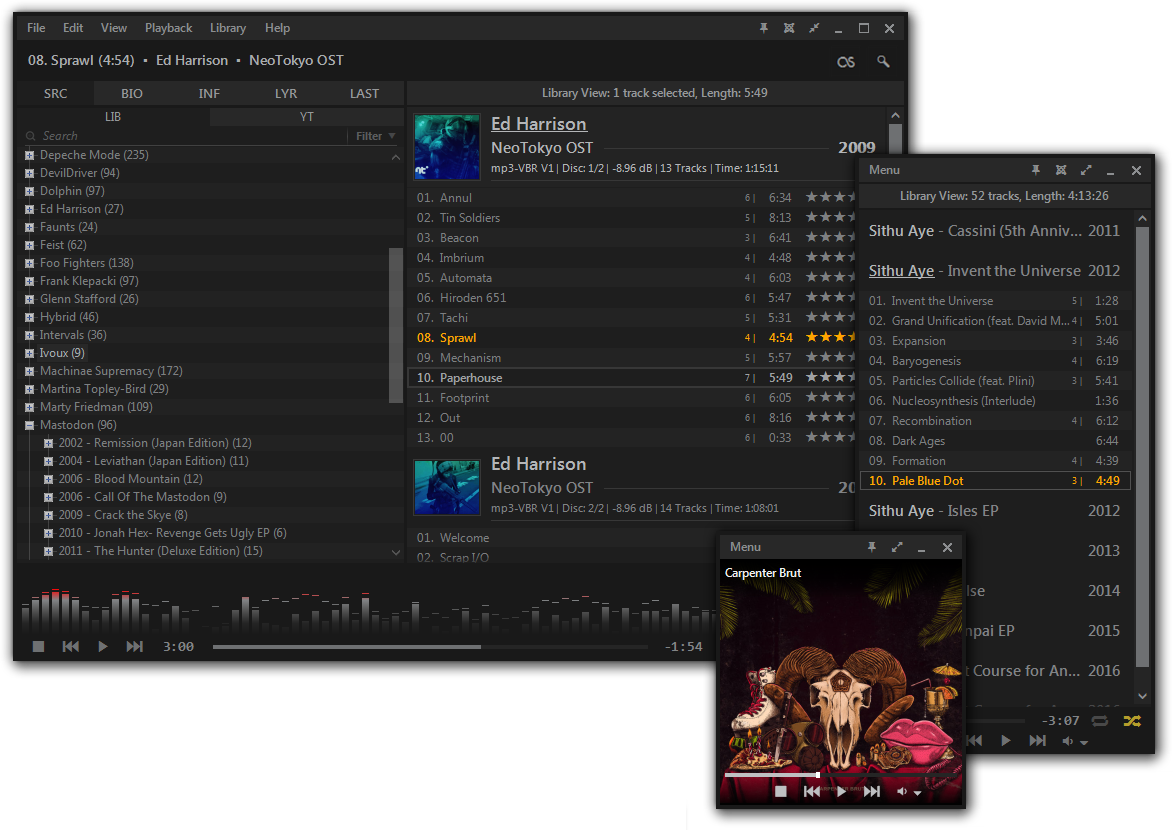Stop playback in the main window
Screen dimensions: 1173x830
pos(38,647)
